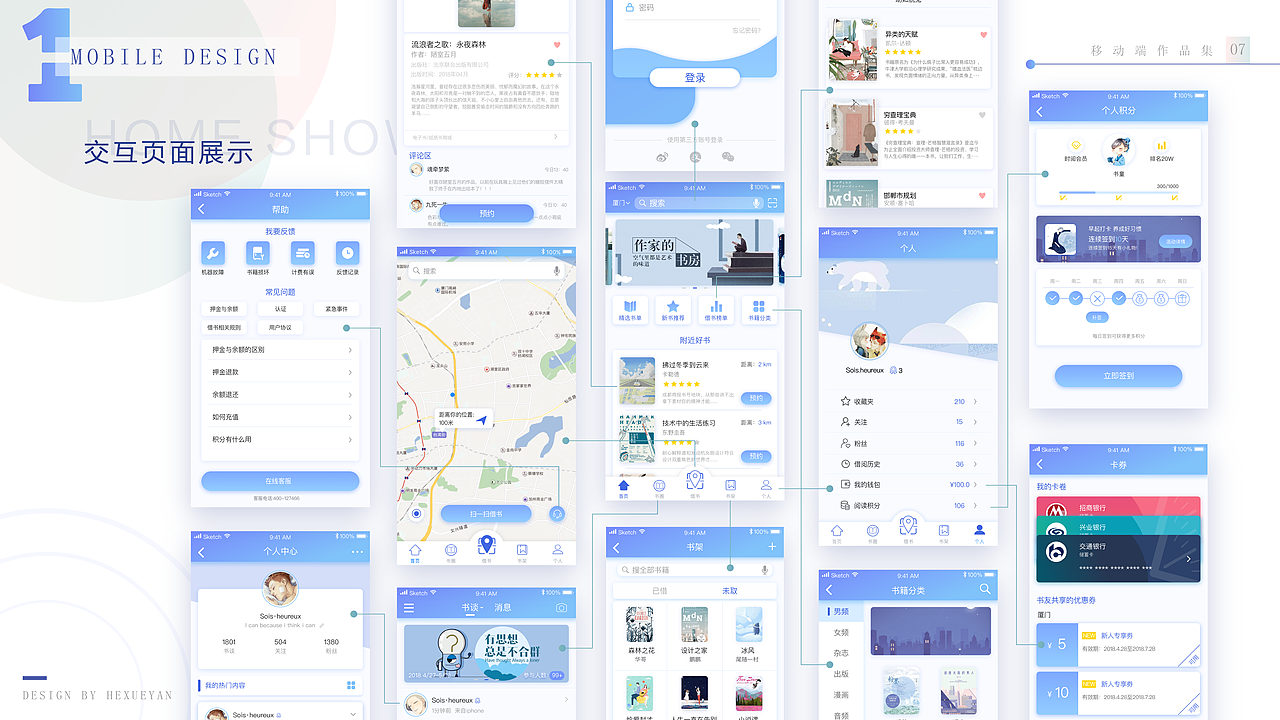Toggle the missed 周三 sign-in mark
Image resolution: width=1280 pixels, height=720 pixels.
(x=1097, y=298)
